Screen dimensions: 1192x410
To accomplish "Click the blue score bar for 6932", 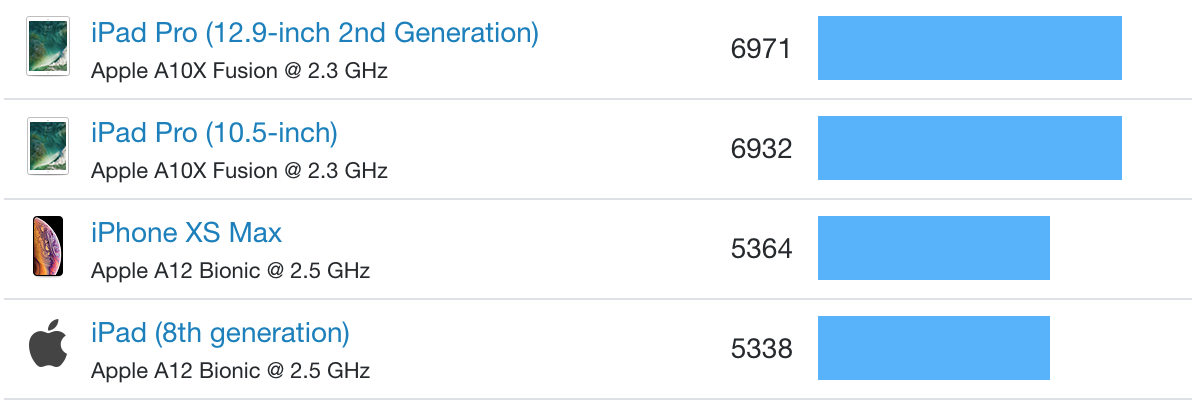I will tap(969, 148).
